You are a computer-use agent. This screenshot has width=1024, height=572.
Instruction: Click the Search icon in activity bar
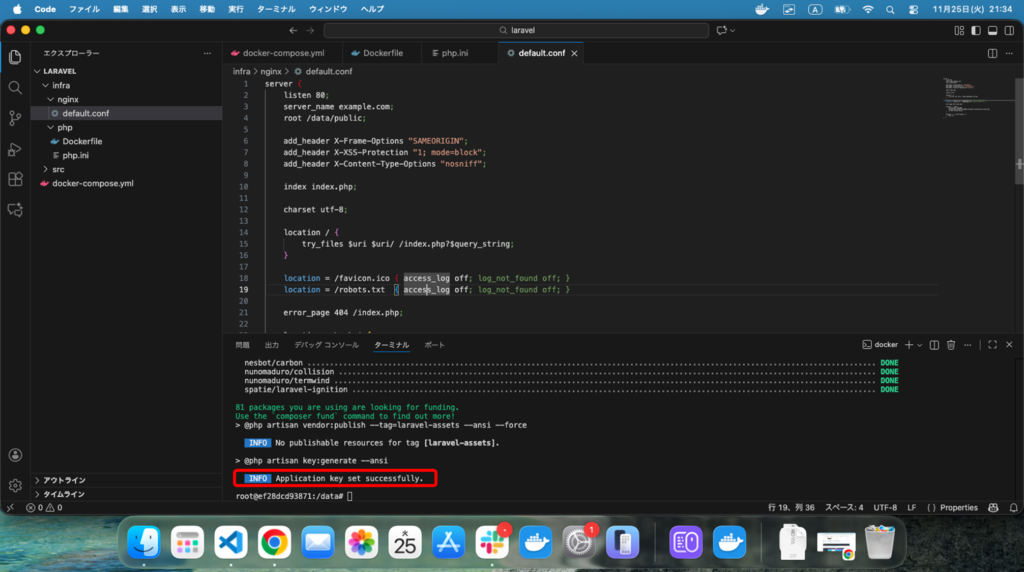coord(15,87)
